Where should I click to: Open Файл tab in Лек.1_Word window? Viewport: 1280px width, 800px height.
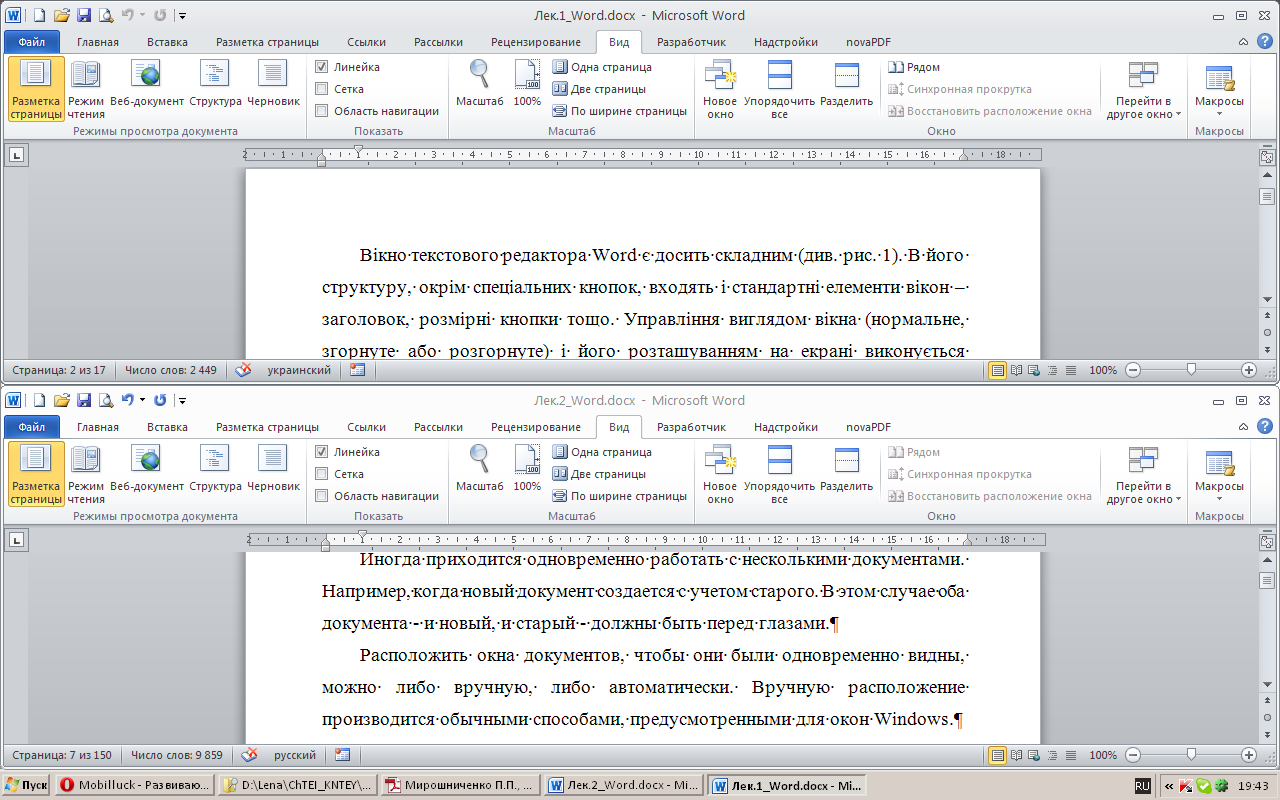coord(32,42)
